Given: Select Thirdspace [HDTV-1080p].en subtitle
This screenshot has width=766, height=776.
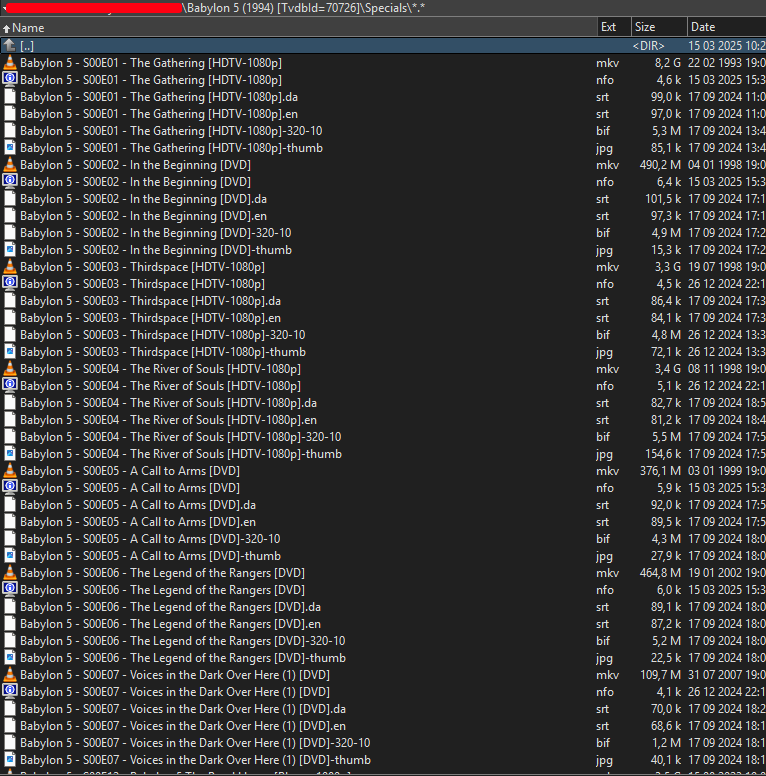Looking at the screenshot, I should tap(383, 318).
